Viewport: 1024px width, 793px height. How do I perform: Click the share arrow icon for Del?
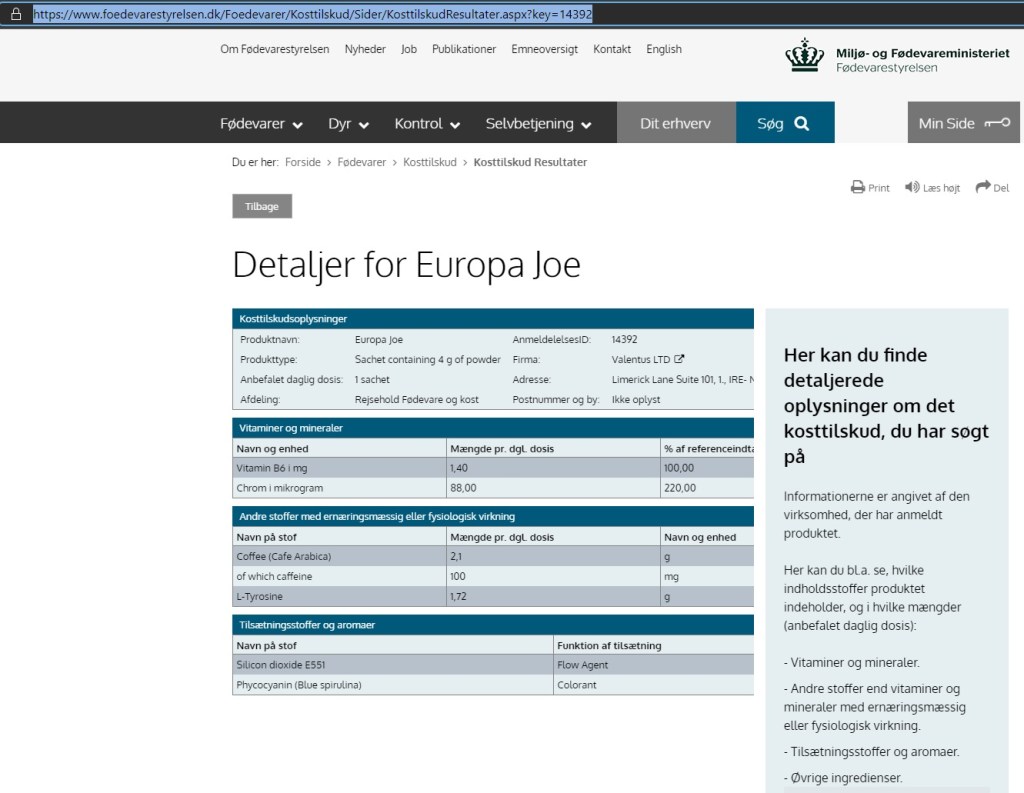pyautogui.click(x=983, y=187)
